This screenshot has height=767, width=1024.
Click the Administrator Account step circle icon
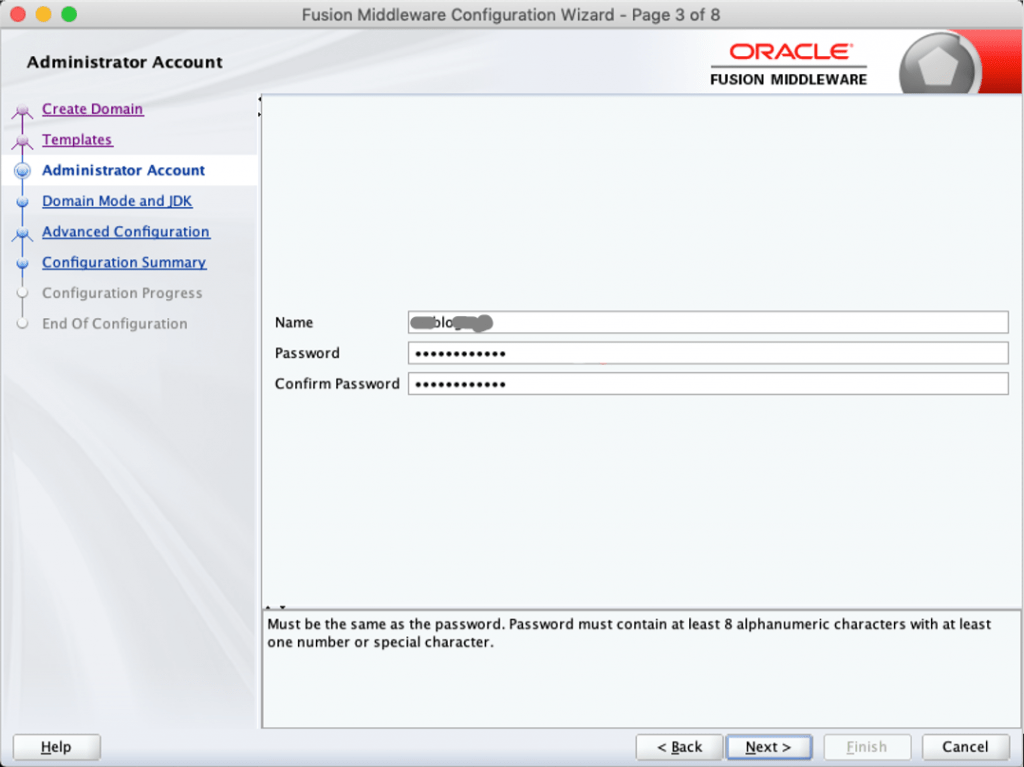22,171
